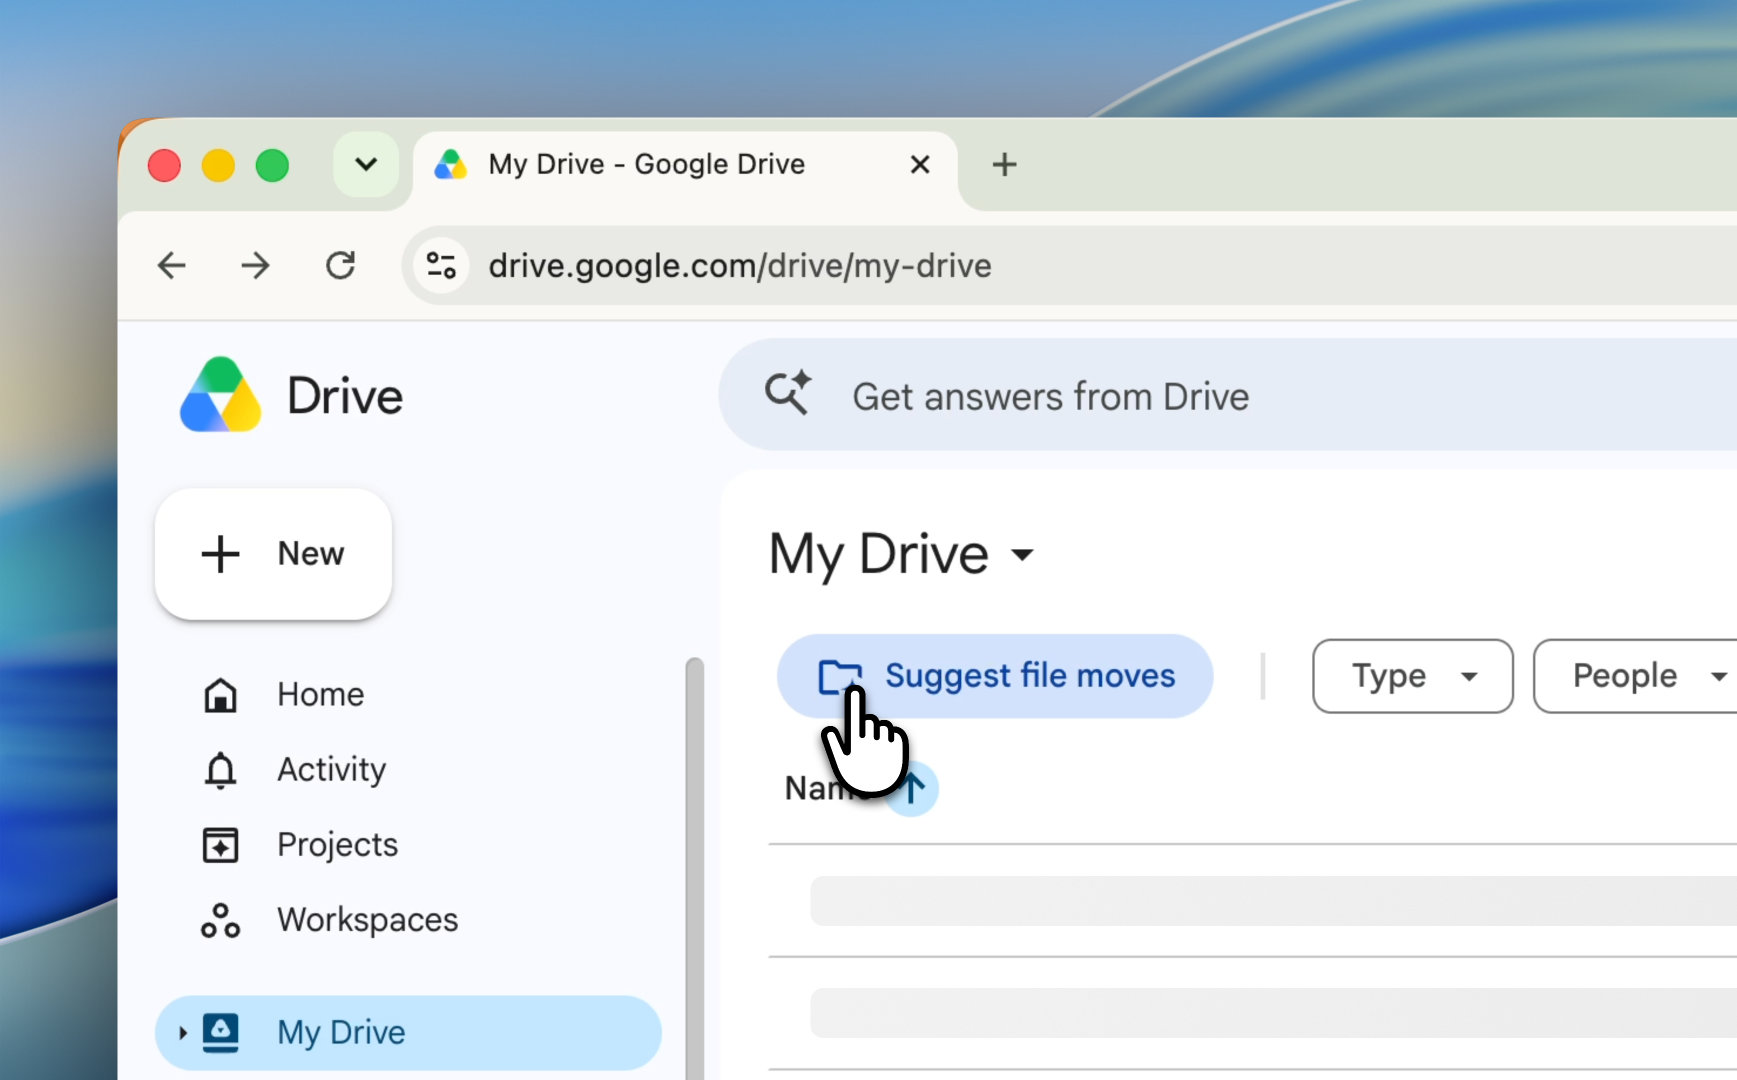Go back with the browser back arrow
1737x1080 pixels.
(172, 265)
